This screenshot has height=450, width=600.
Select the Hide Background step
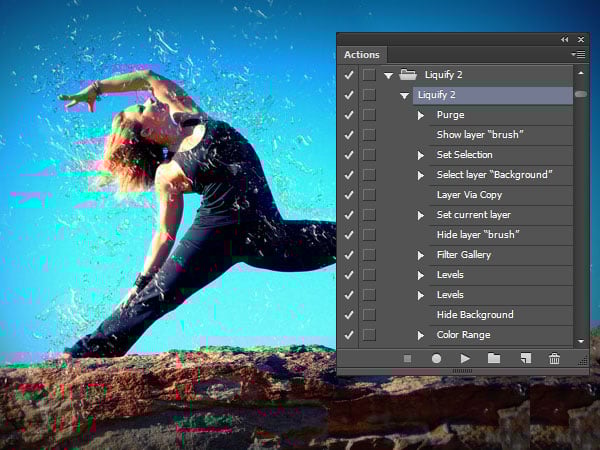[474, 315]
